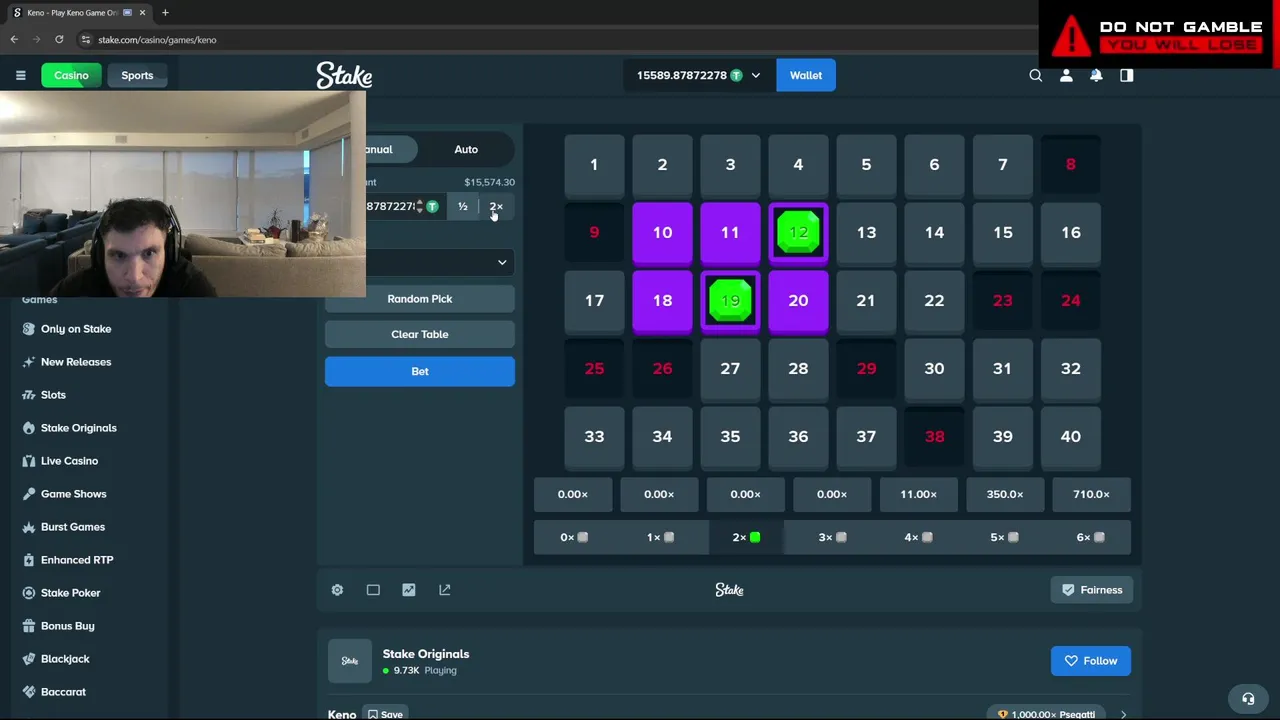Open the Sports section

click(x=137, y=75)
